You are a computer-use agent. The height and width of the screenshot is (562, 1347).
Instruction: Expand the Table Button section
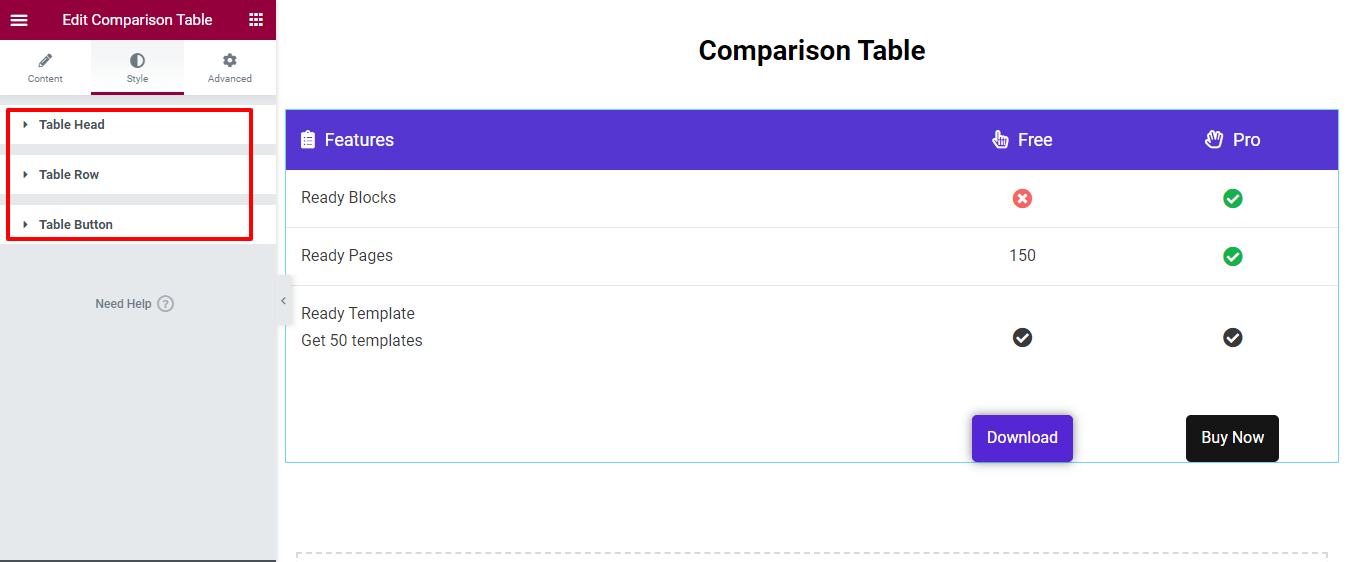pyautogui.click(x=75, y=225)
